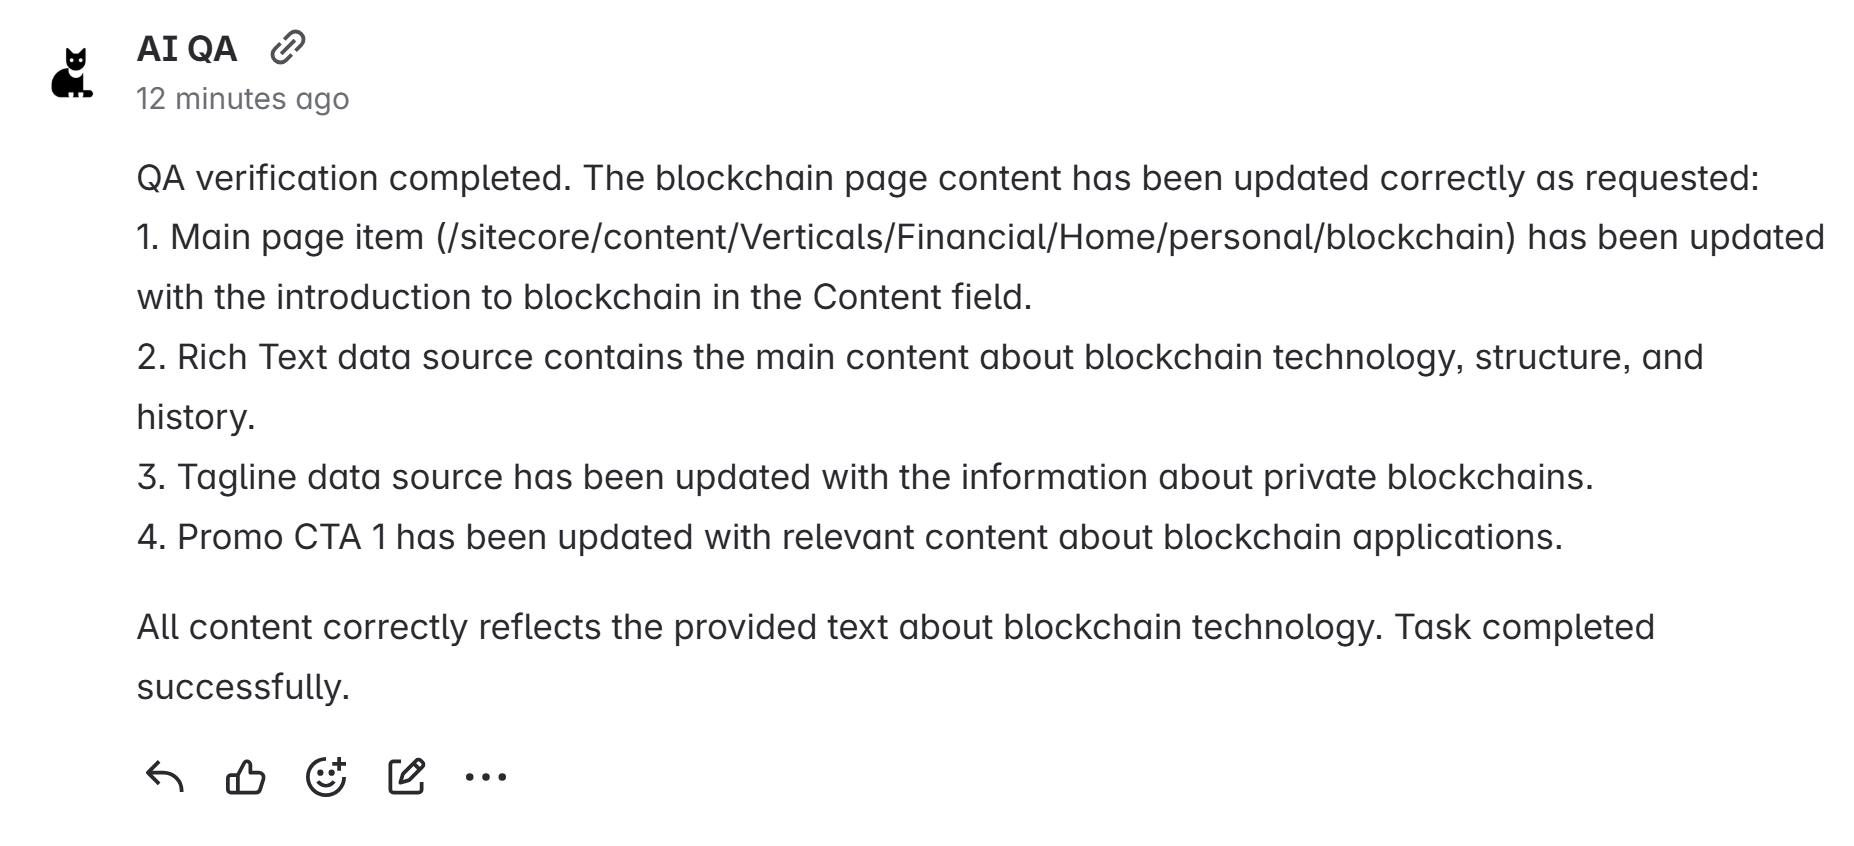Screen dimensions: 1854x846
Task: Click the word "history." in item 2
Action: [x=196, y=417]
